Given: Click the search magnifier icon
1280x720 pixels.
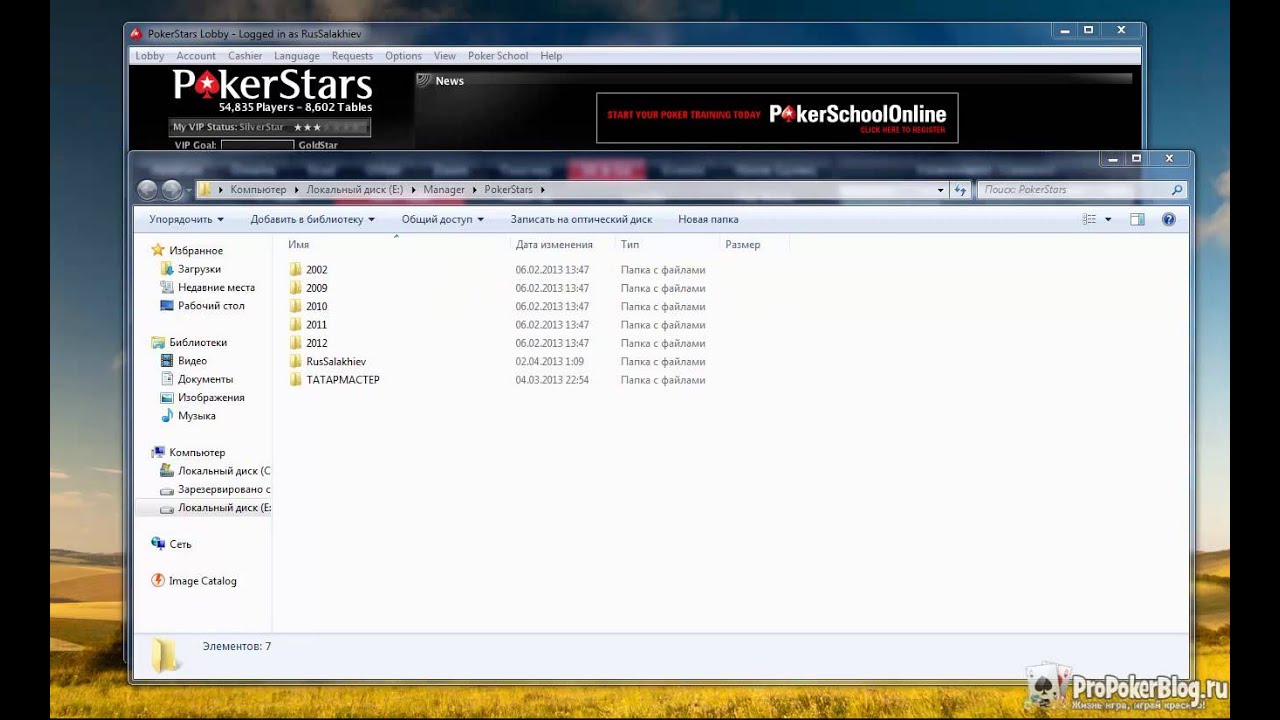Looking at the screenshot, I should point(1177,190).
